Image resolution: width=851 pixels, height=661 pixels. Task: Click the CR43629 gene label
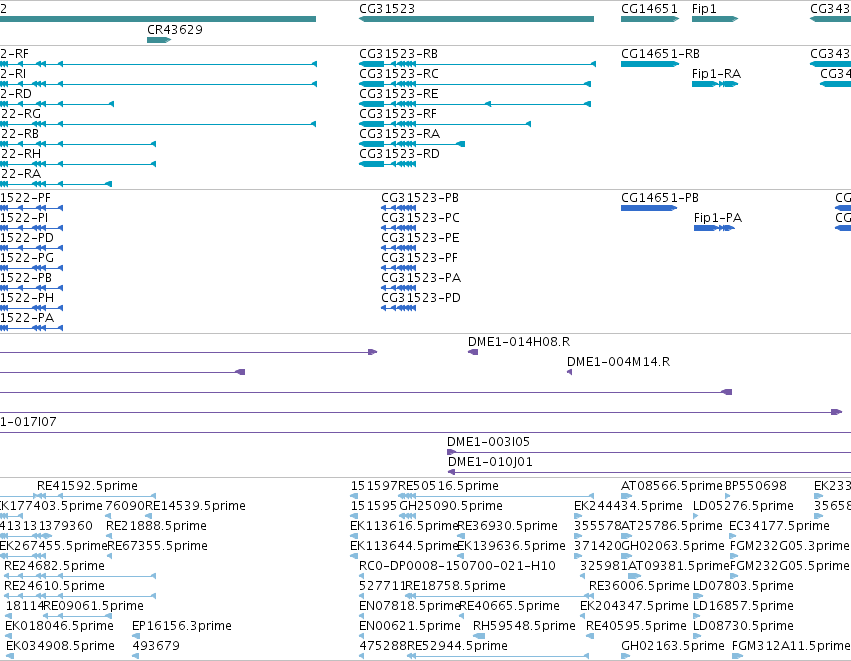175,30
